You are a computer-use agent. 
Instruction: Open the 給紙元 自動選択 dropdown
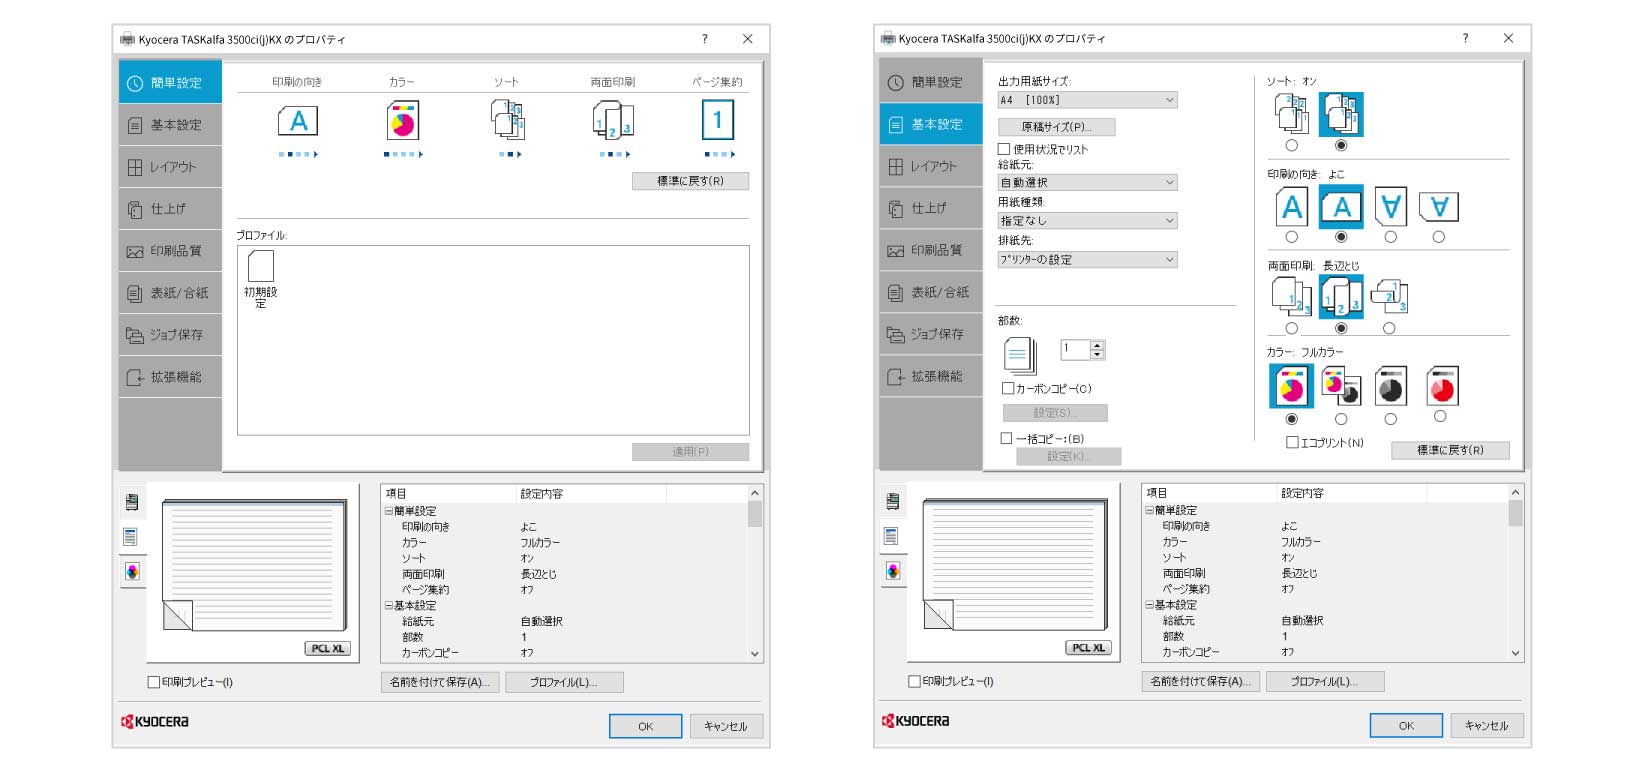(1087, 183)
